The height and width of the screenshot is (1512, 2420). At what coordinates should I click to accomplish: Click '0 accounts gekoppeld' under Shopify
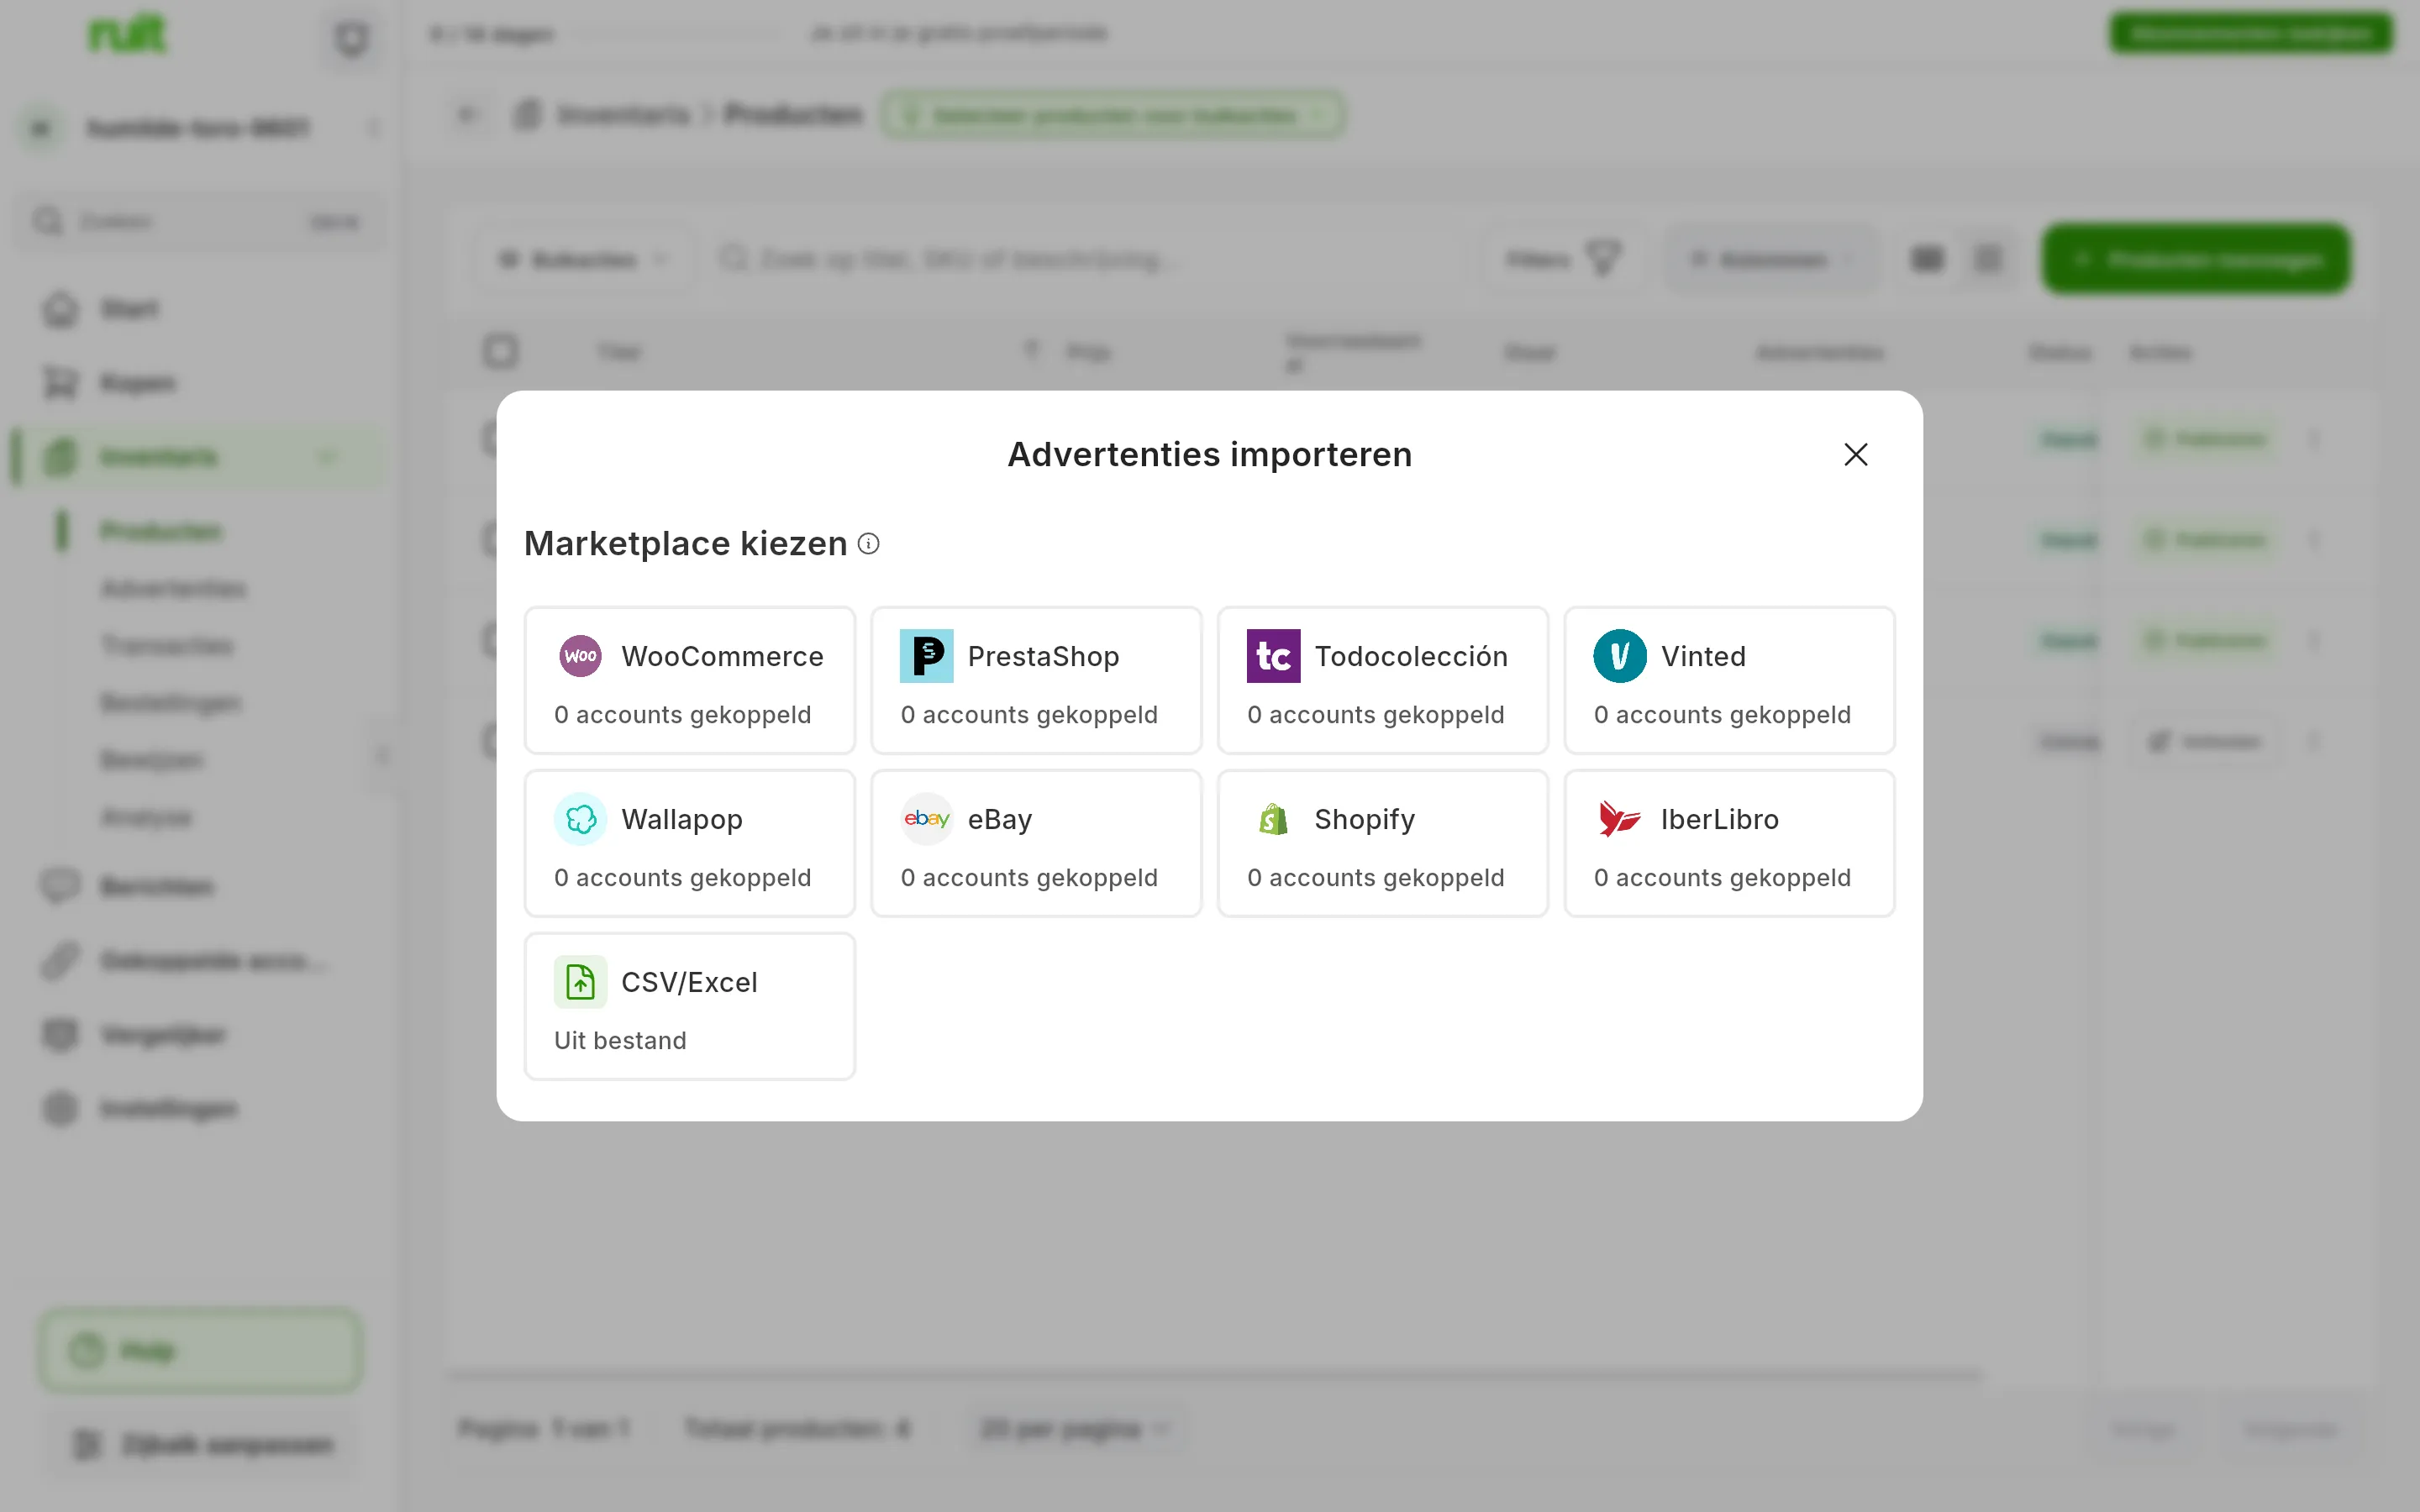[x=1375, y=877]
